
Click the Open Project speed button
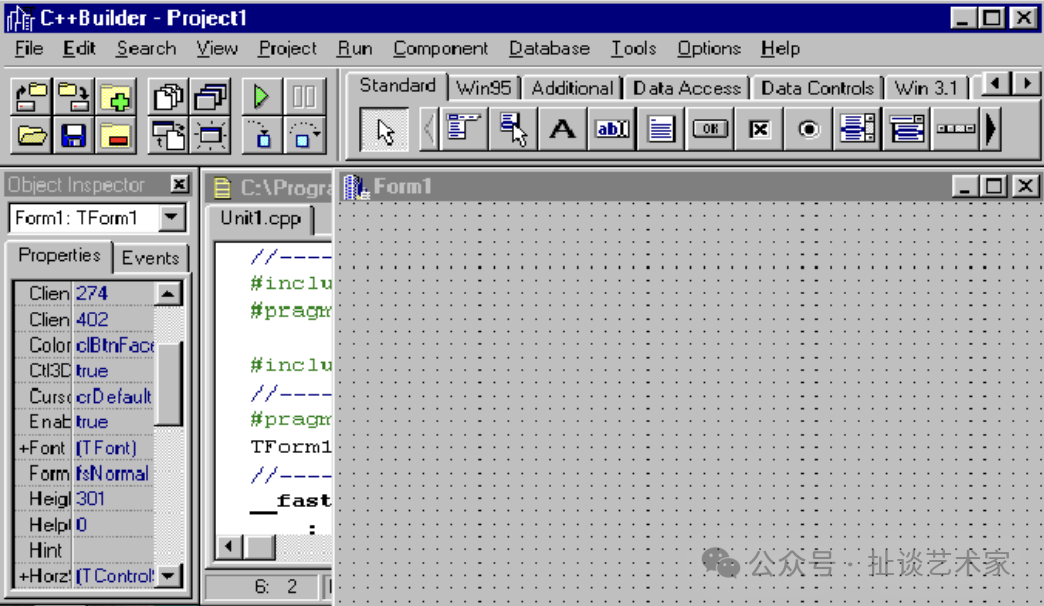pos(31,98)
